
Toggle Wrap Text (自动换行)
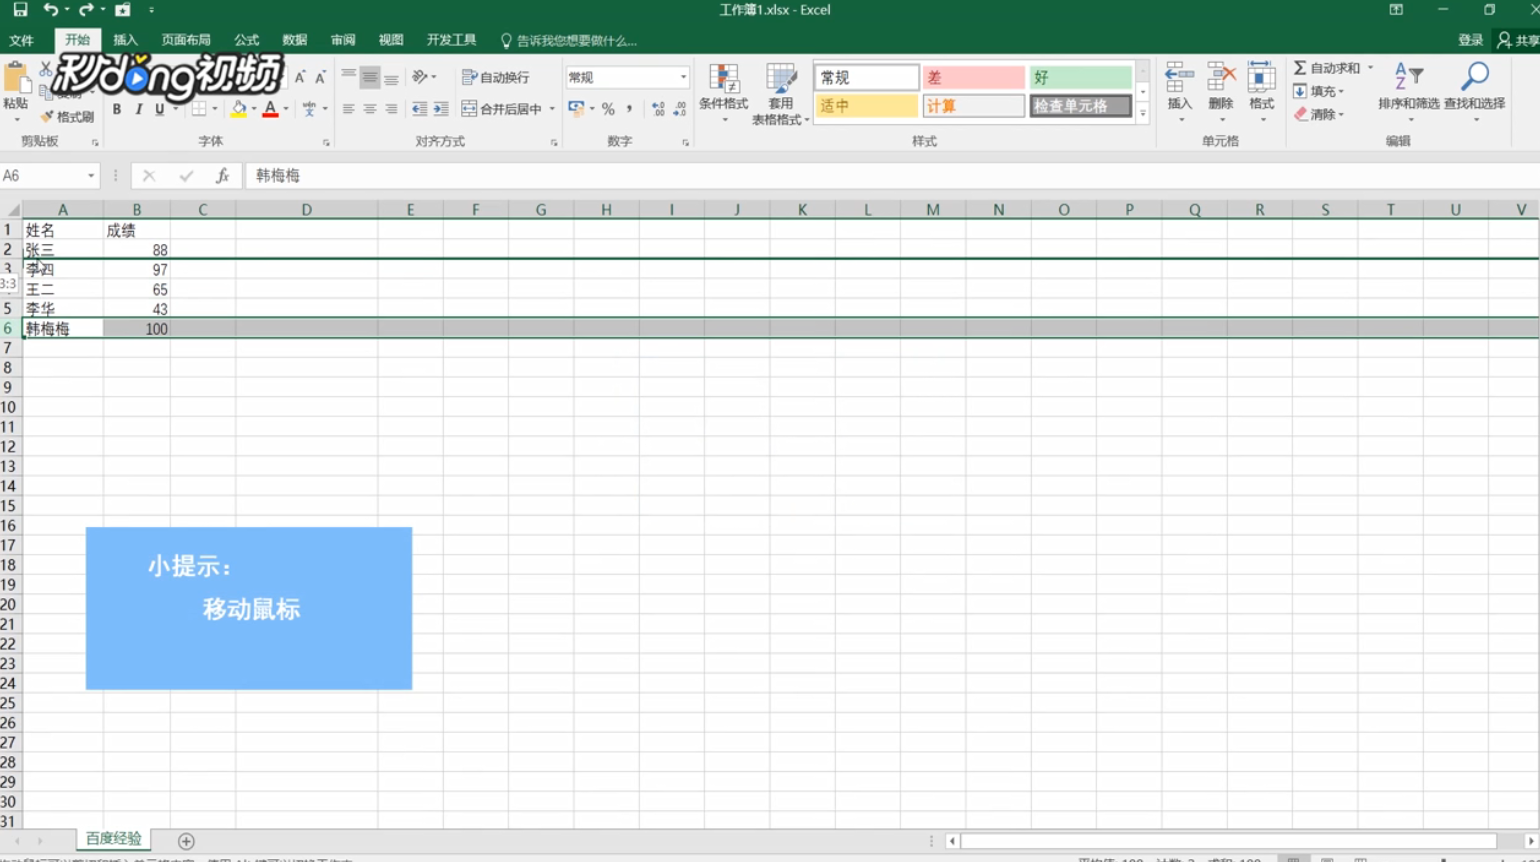[x=496, y=77]
